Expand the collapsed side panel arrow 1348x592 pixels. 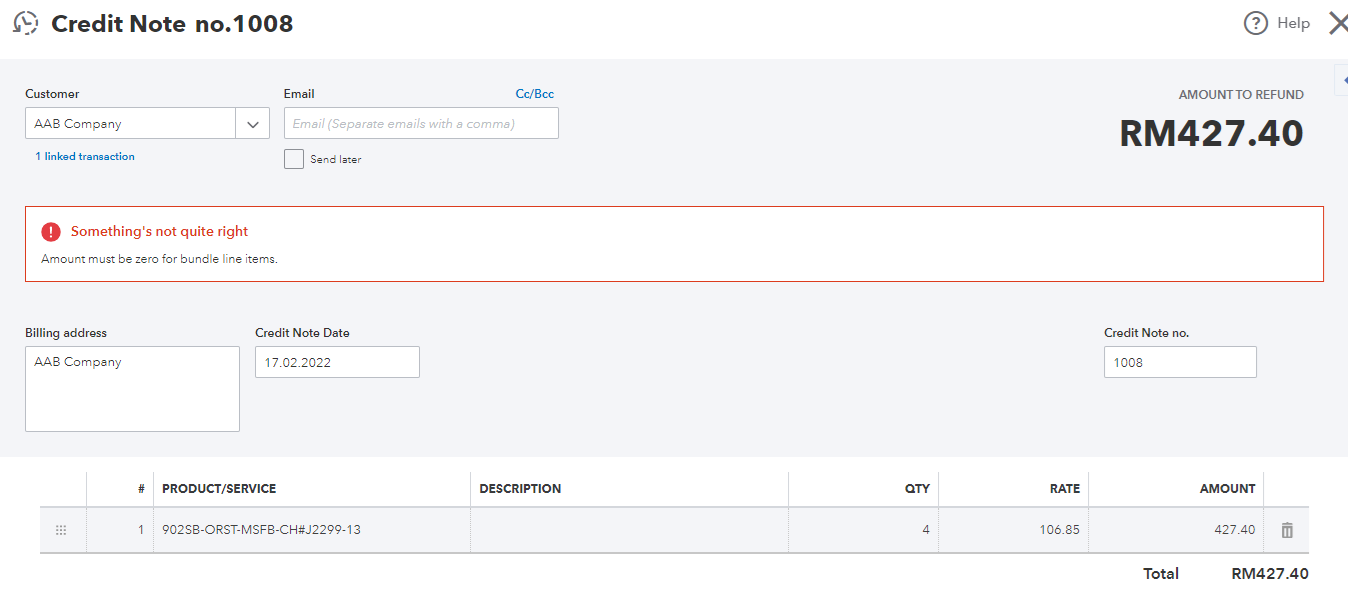click(1341, 78)
